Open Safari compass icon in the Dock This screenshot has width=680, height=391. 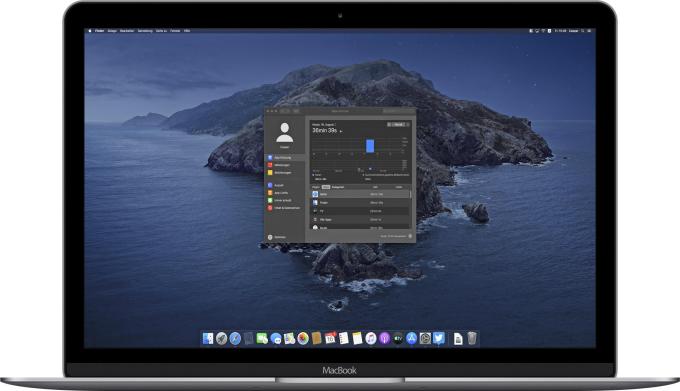(x=235, y=338)
